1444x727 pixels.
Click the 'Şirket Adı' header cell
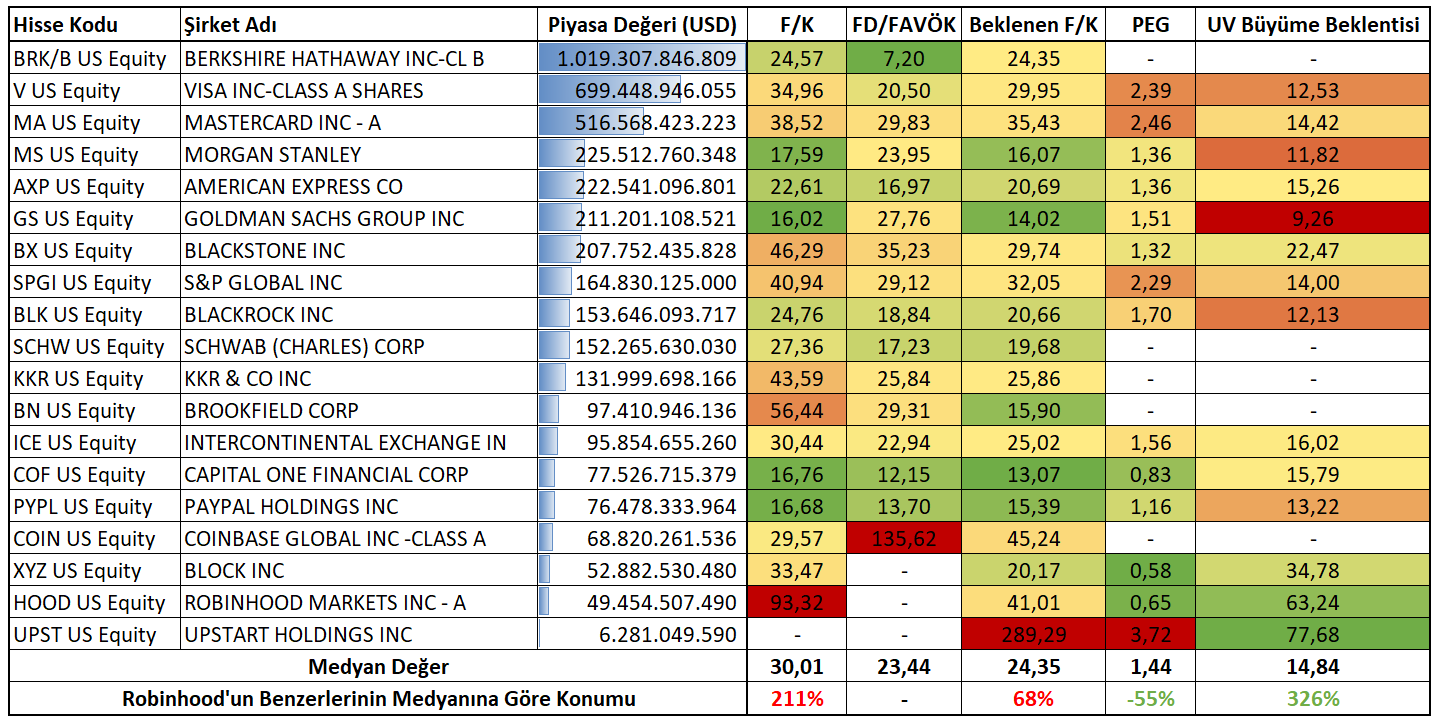[x=359, y=25]
